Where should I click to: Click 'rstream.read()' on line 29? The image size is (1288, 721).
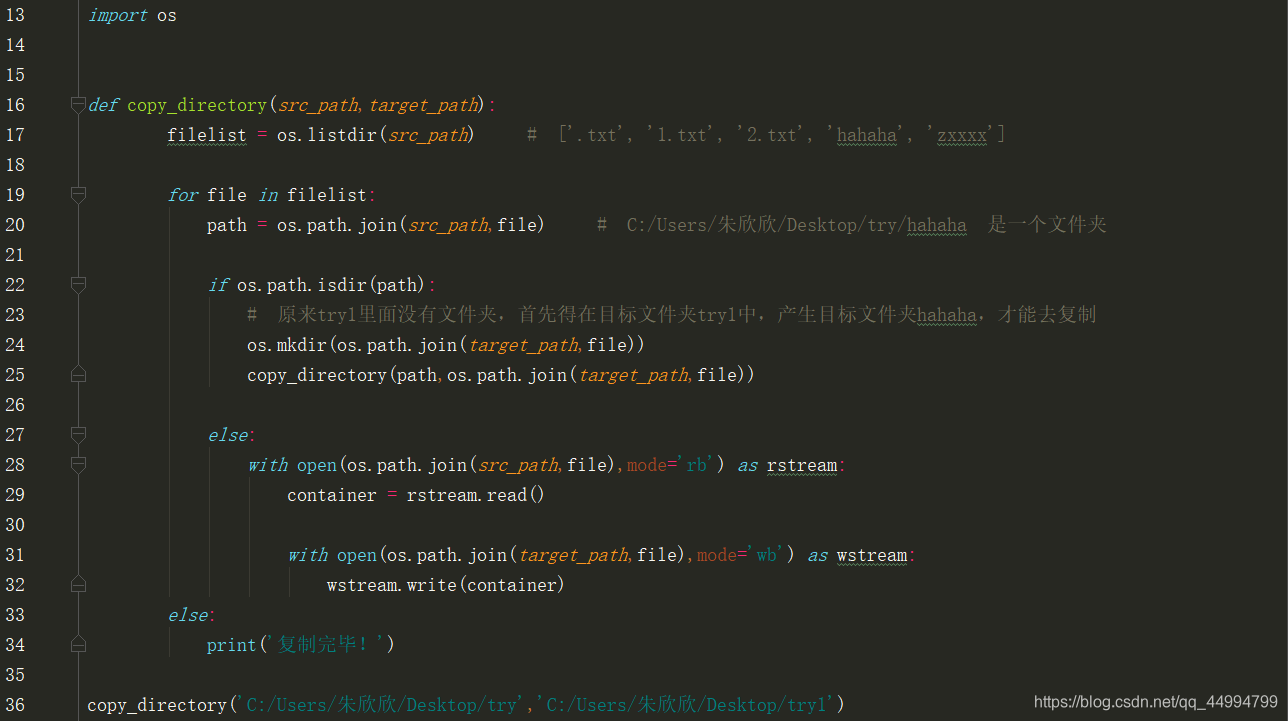(x=476, y=495)
